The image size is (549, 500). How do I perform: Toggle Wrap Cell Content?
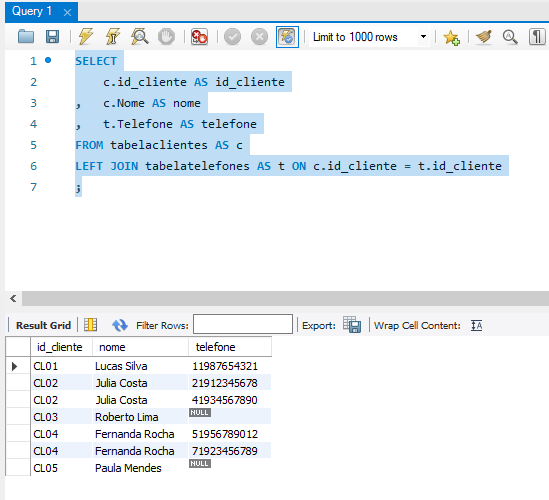coord(477,325)
